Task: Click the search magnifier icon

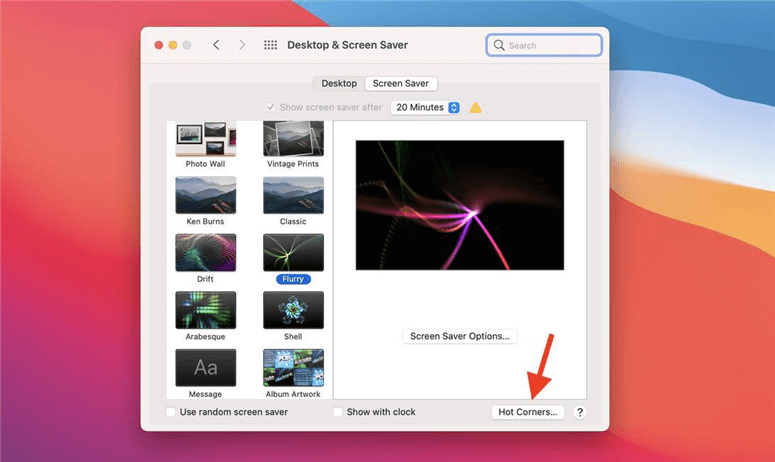Action: pyautogui.click(x=499, y=45)
